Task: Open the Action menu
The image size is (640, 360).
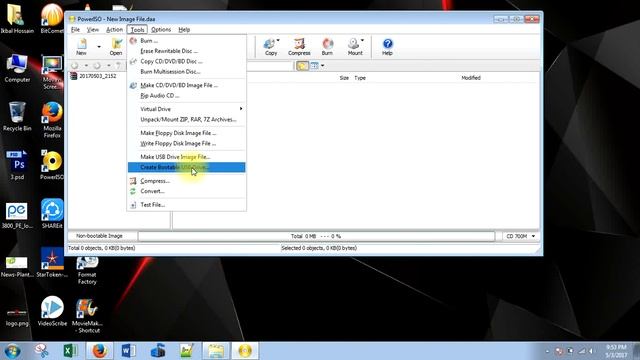Action: [114, 29]
